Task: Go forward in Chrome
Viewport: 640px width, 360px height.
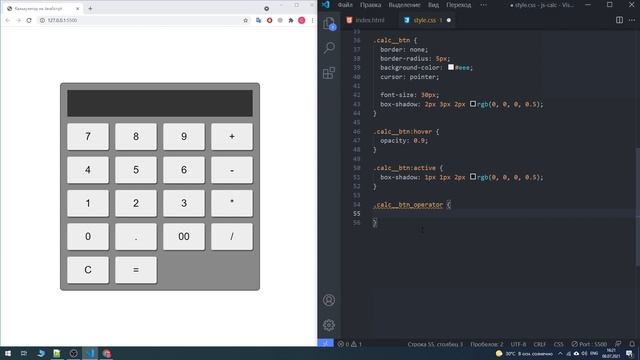Action: 18,20
